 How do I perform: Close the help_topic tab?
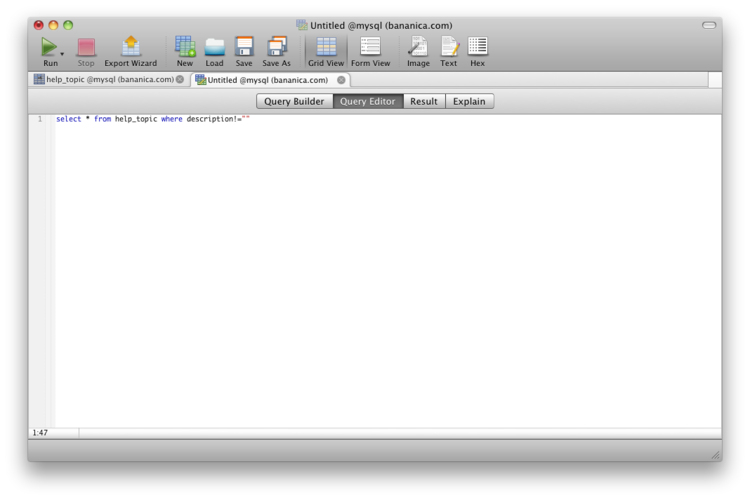click(180, 79)
